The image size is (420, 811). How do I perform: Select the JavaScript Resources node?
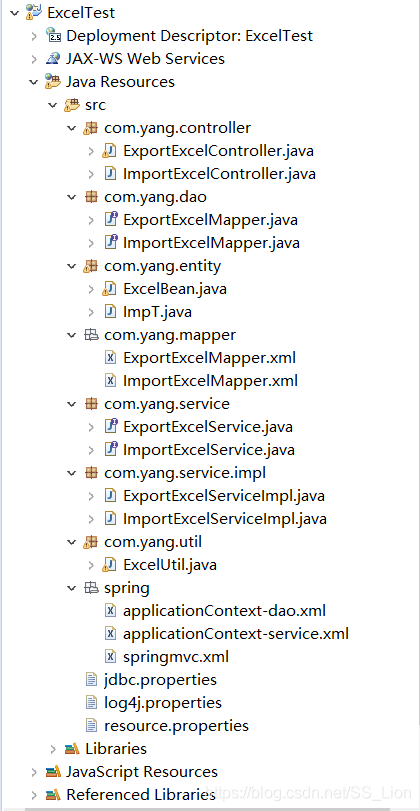142,772
